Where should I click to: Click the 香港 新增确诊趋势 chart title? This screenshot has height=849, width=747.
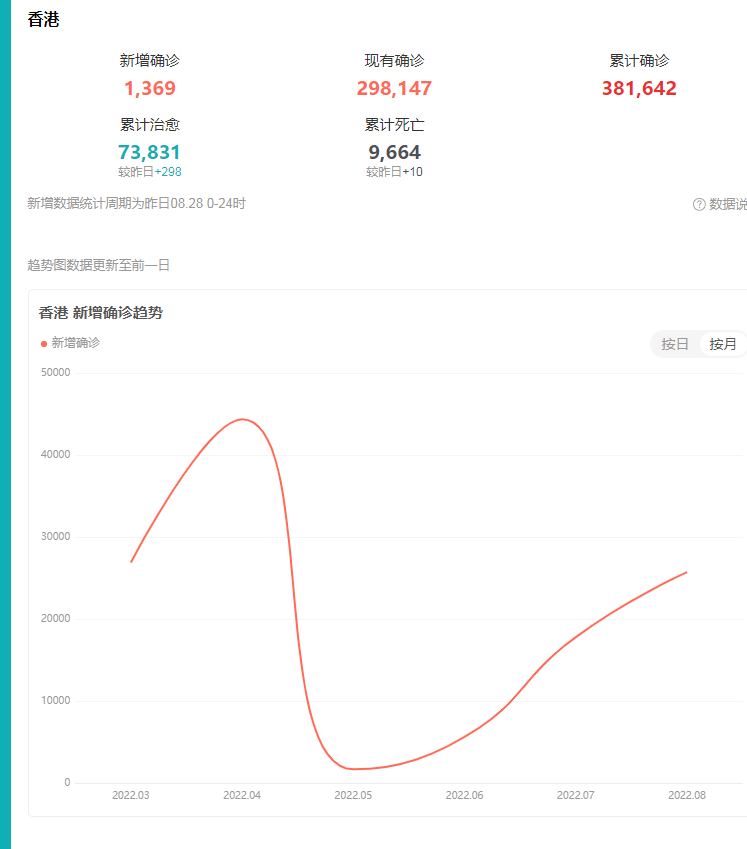coord(101,312)
